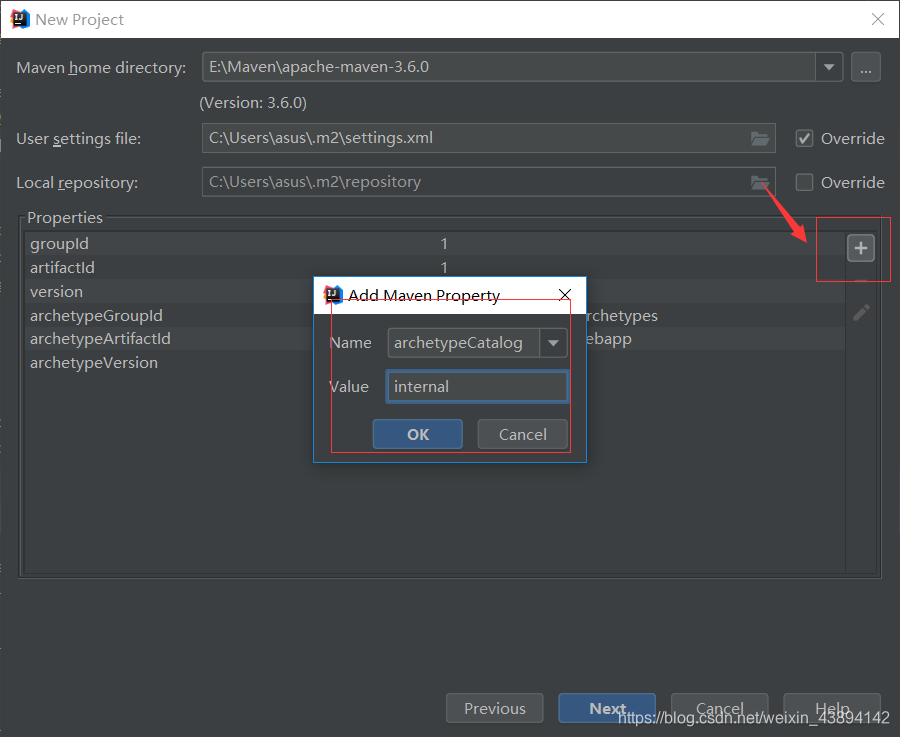Click the IntelliJ icon in Add Maven Property title

333,295
